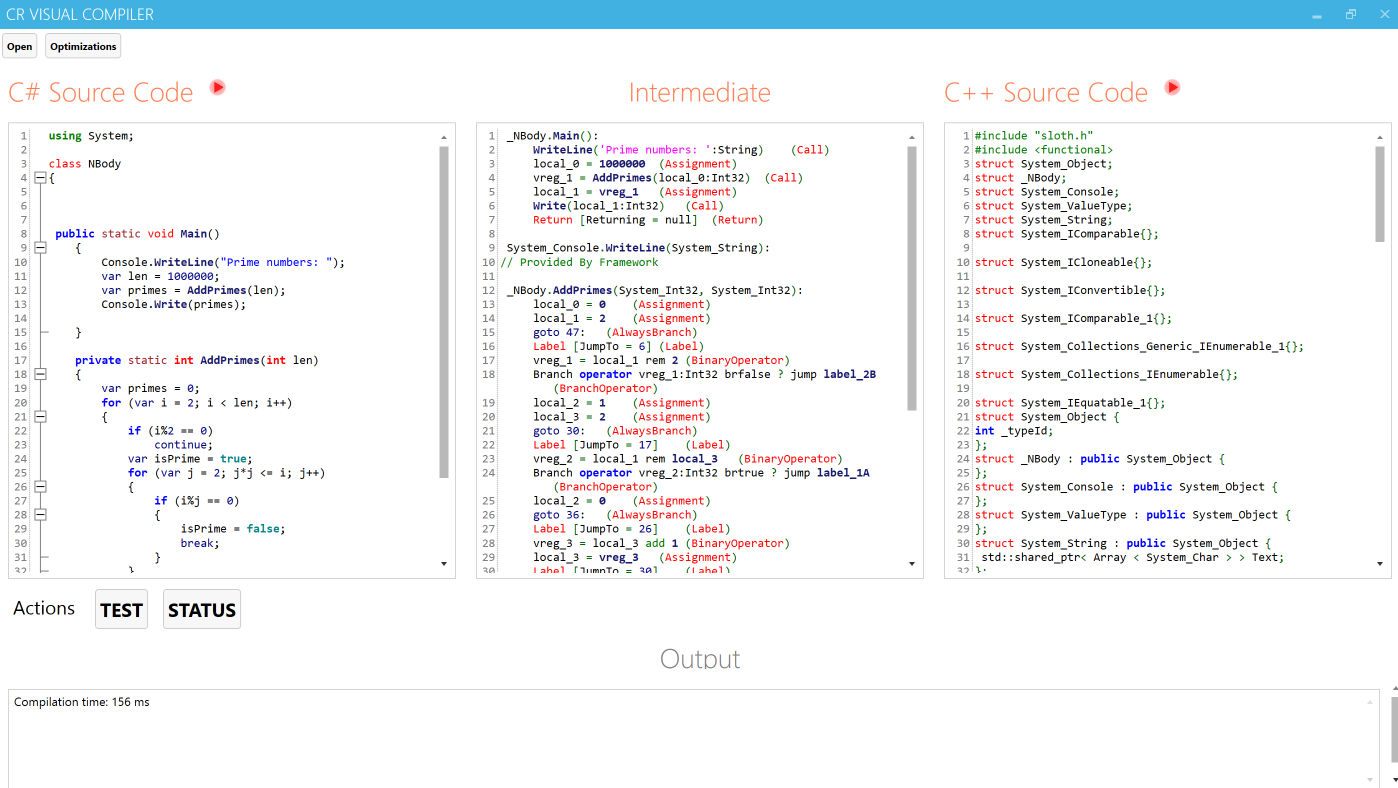Viewport: 1398px width, 788px height.
Task: Fold the outer for-loop block at line 21
Action: point(41,416)
